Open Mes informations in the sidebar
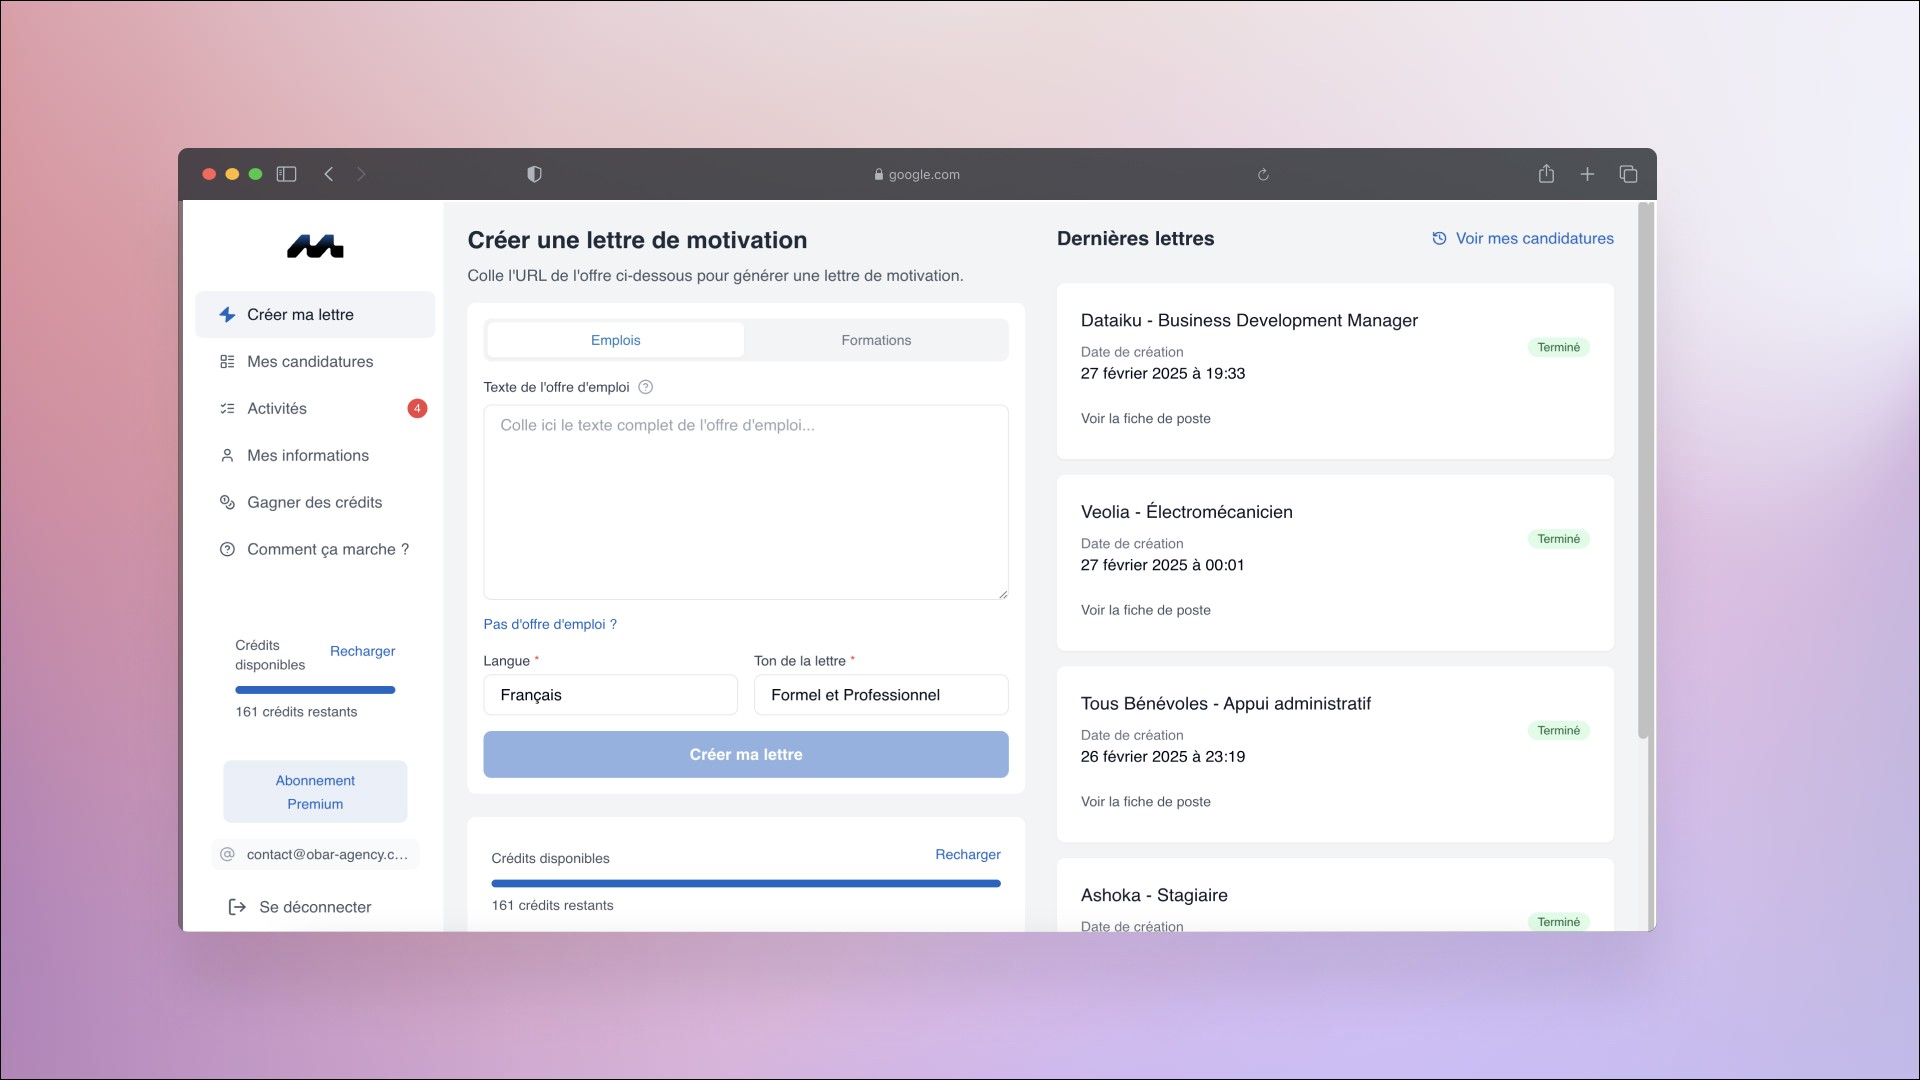The height and width of the screenshot is (1080, 1920). click(315, 455)
